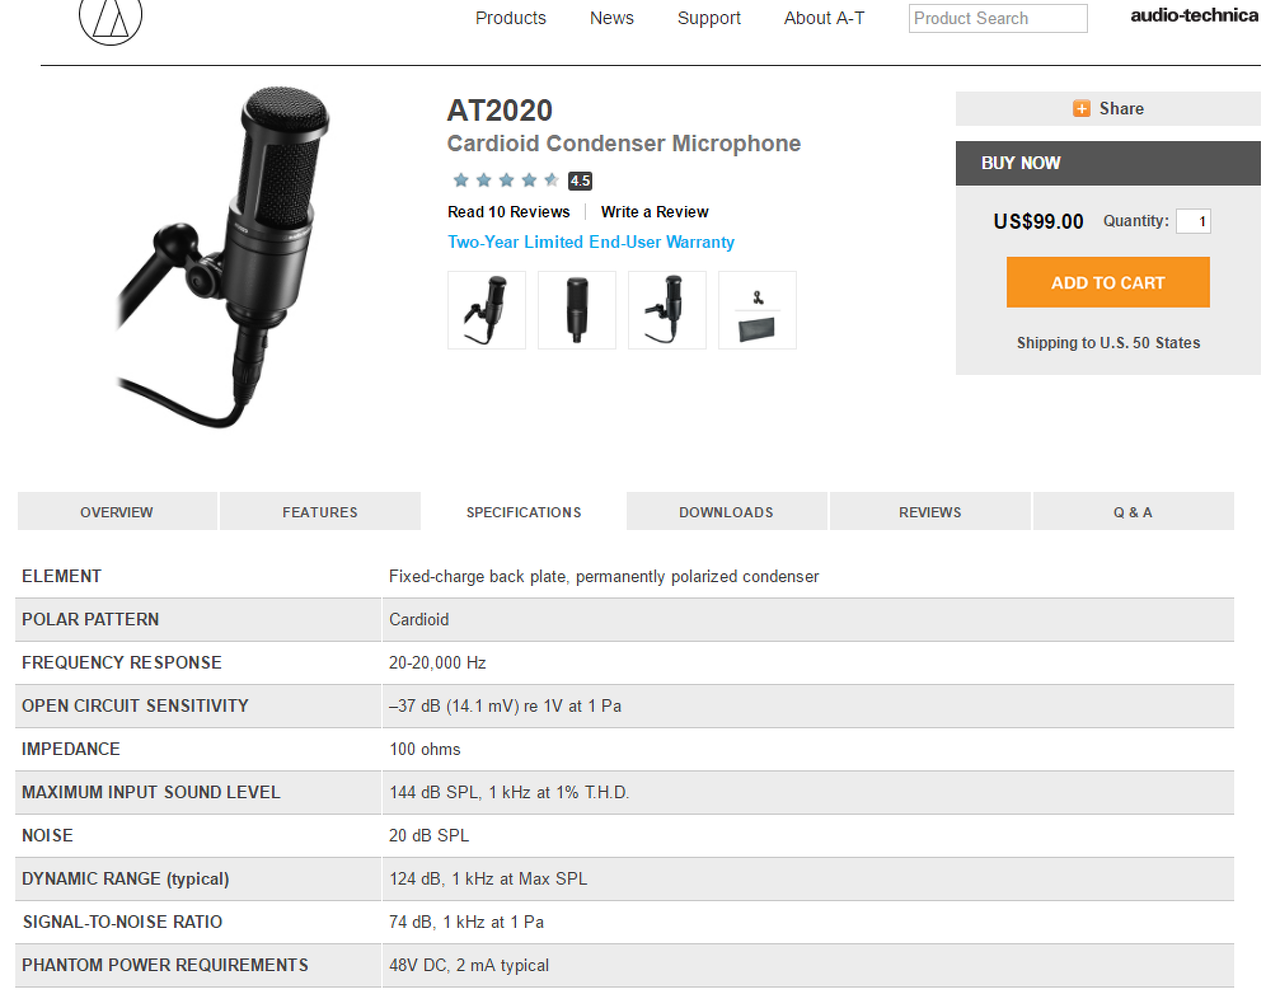The width and height of the screenshot is (1280, 994).
Task: Switch to the REVIEWS tab
Action: pos(930,512)
